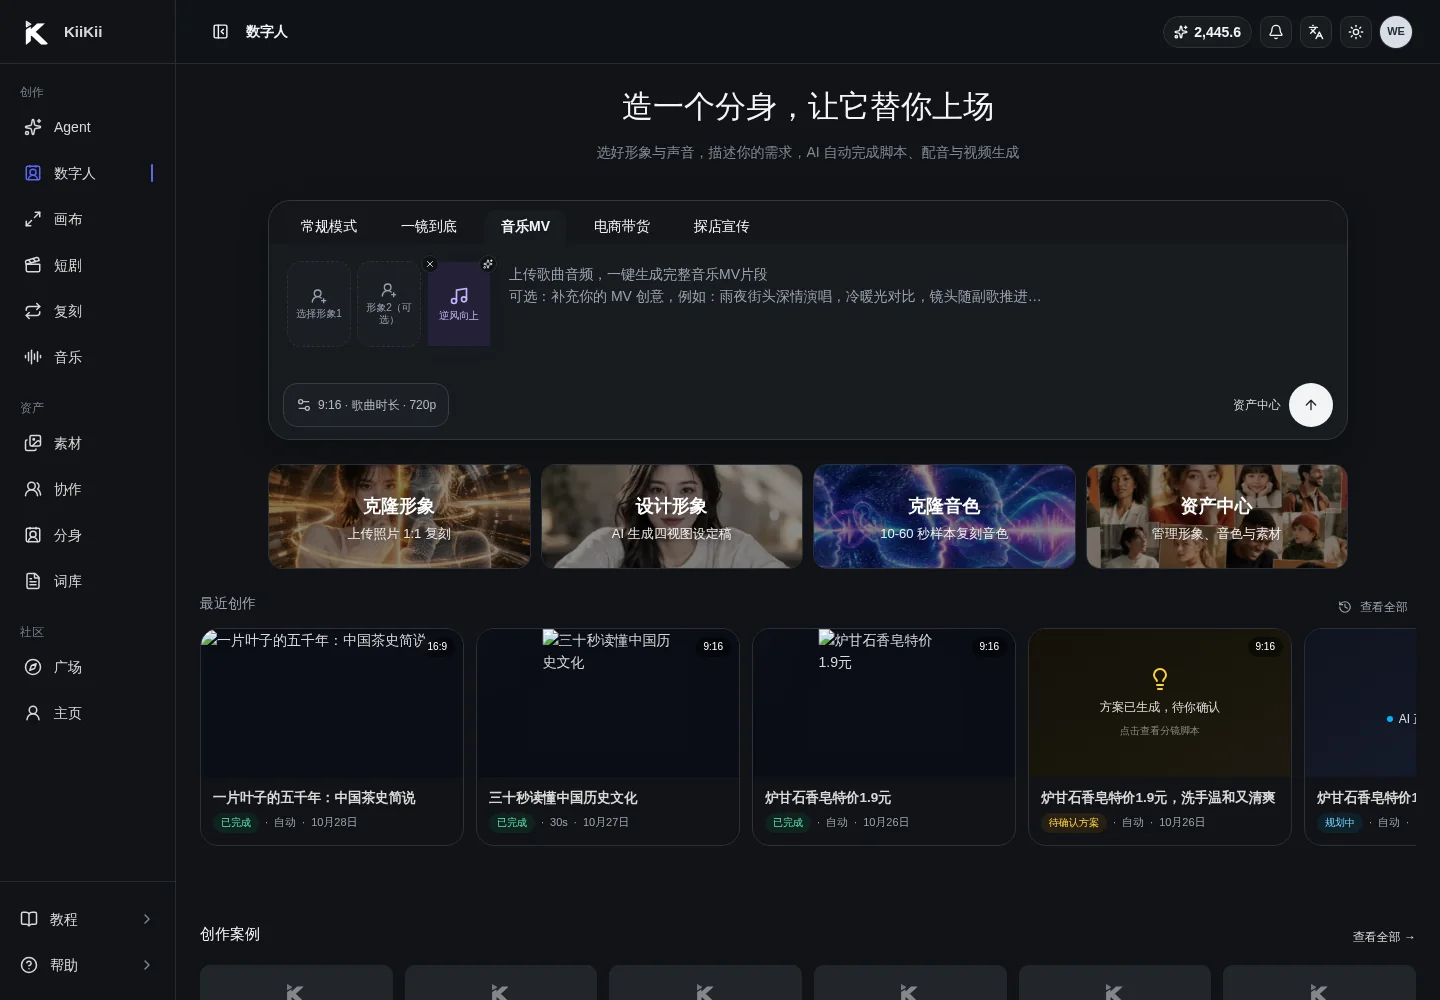Open the 克隆形象 card
The height and width of the screenshot is (1000, 1440).
coord(399,516)
